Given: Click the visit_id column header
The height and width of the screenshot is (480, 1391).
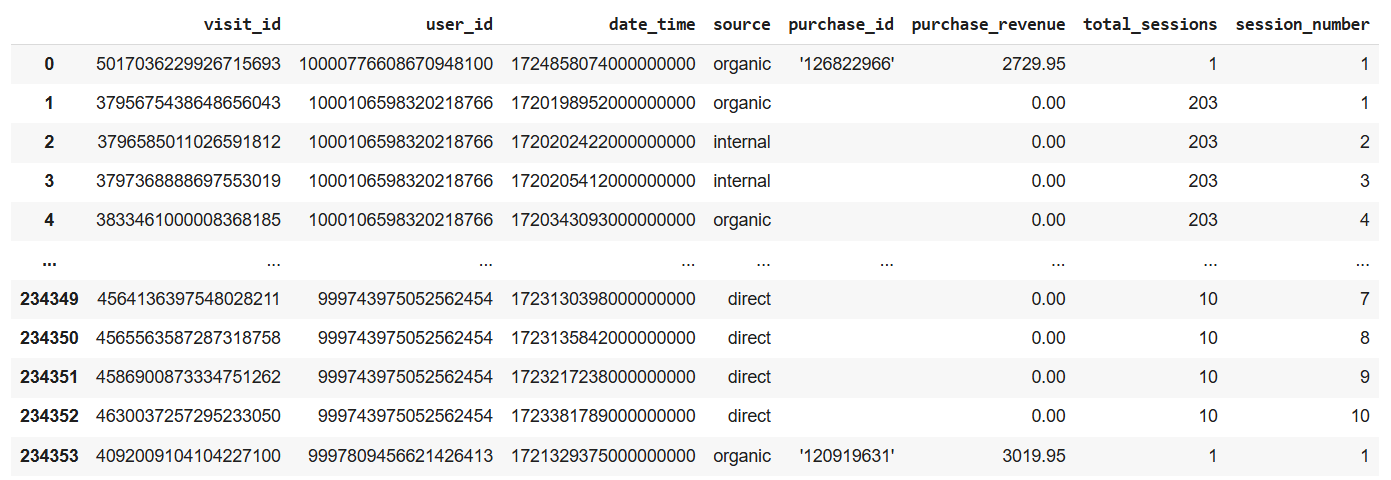Looking at the screenshot, I should click(x=242, y=24).
